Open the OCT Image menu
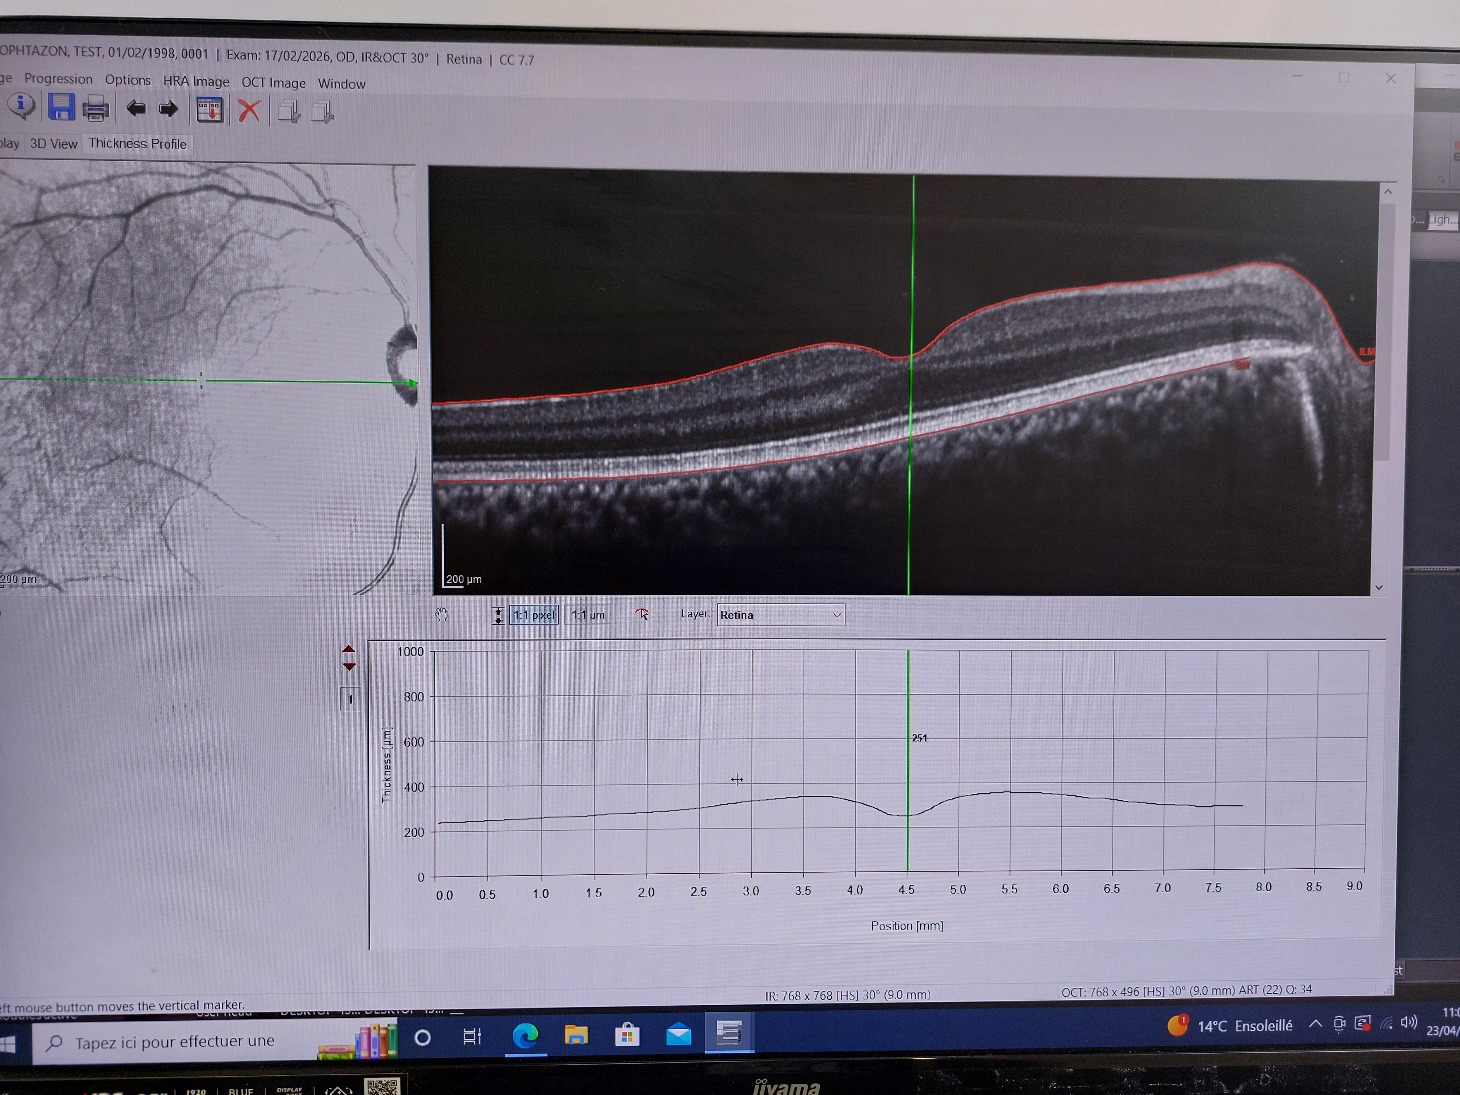Screen dimensions: 1460x1095 tap(273, 83)
